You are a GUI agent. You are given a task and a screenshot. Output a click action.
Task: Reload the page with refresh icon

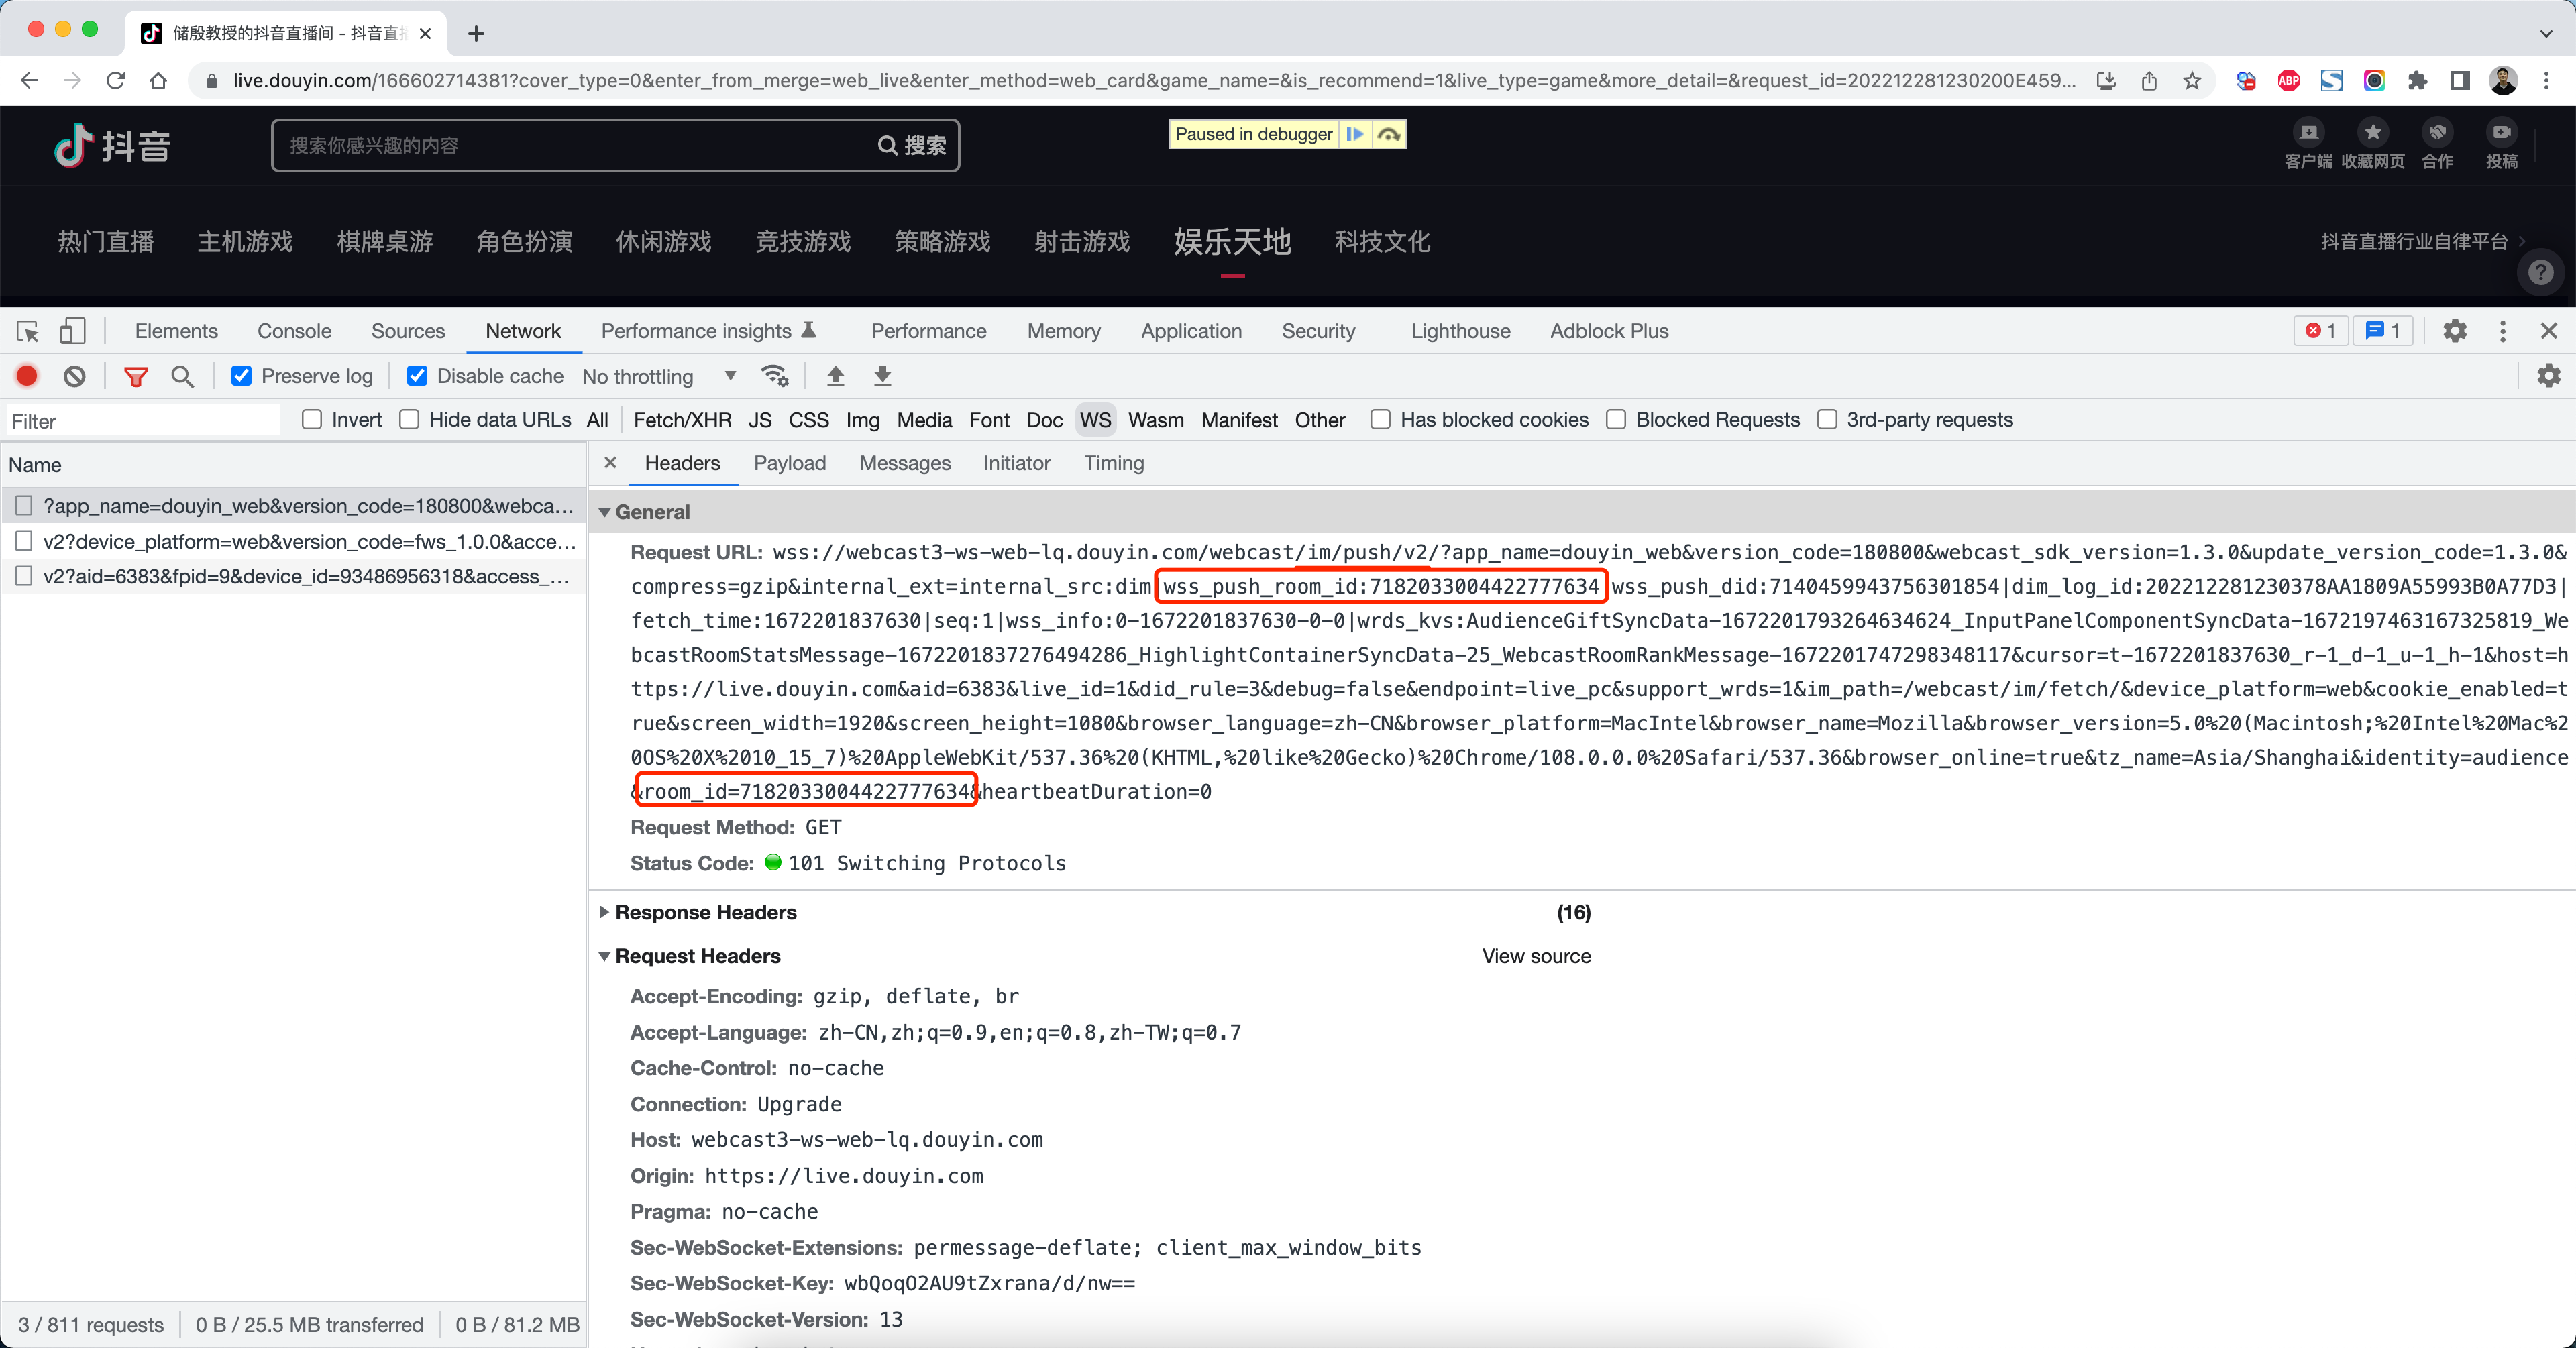[115, 81]
